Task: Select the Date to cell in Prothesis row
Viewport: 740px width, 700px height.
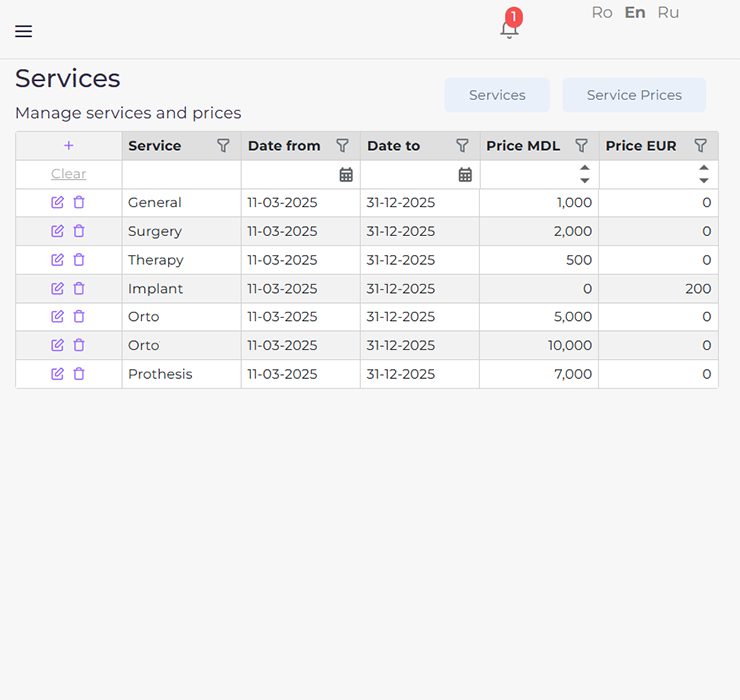Action: 420,374
